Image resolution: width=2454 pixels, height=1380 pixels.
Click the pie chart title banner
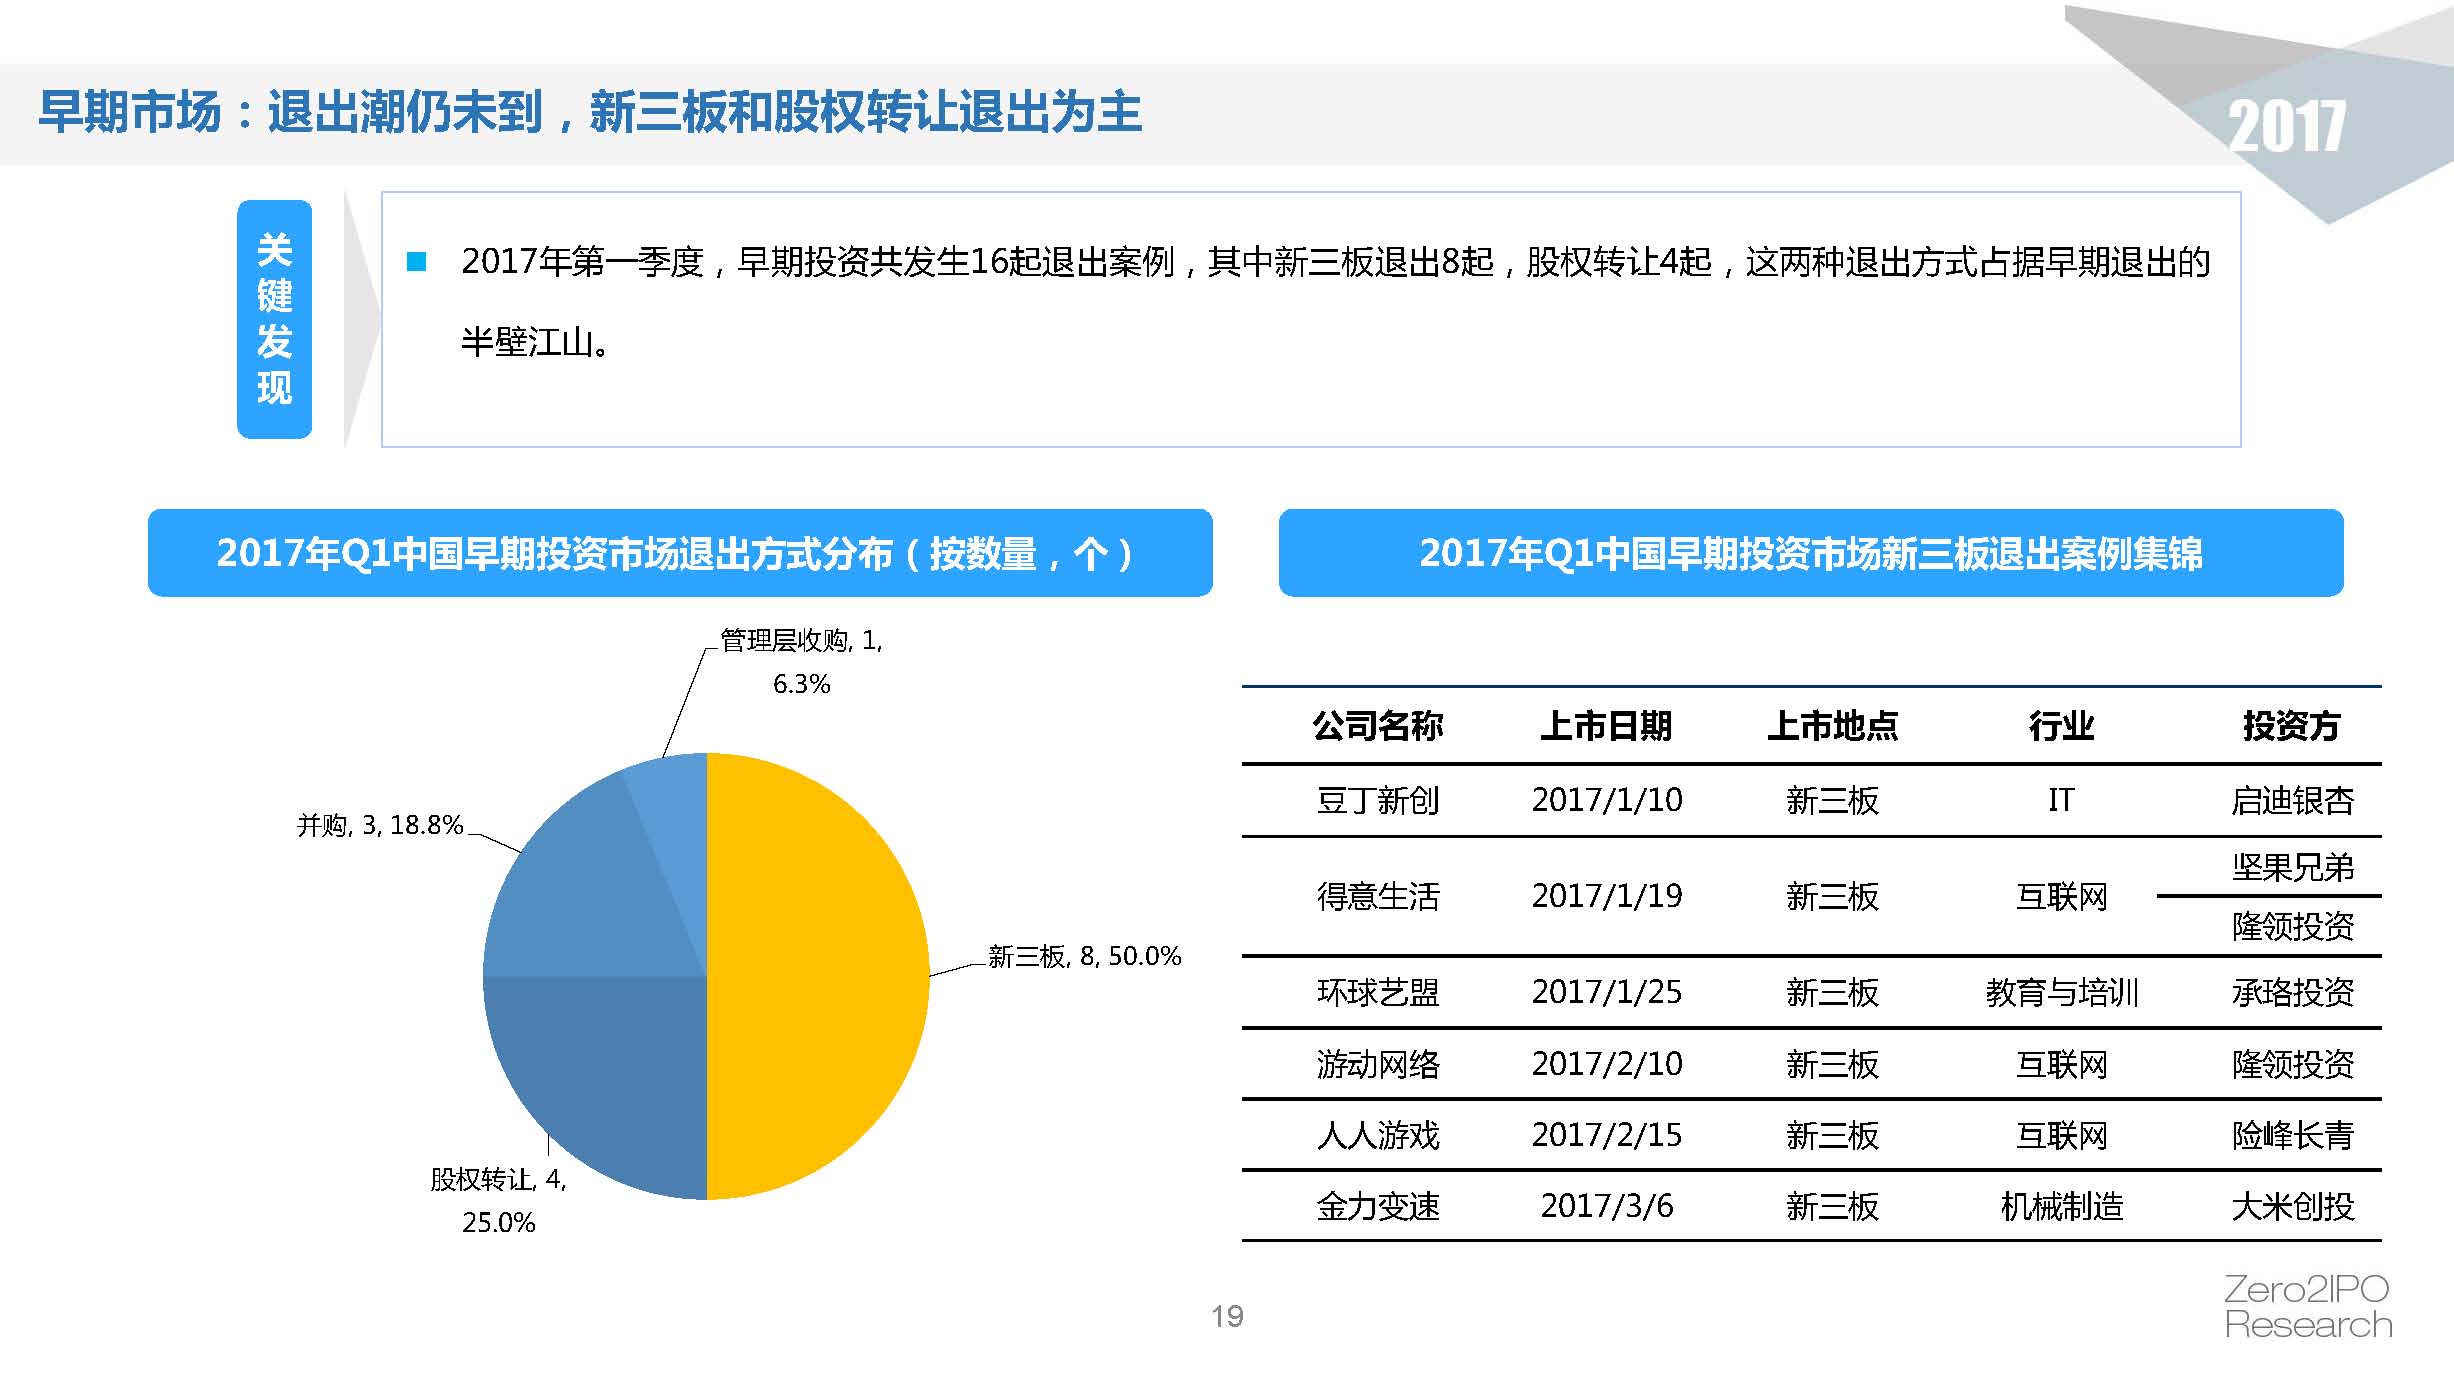pyautogui.click(x=680, y=553)
